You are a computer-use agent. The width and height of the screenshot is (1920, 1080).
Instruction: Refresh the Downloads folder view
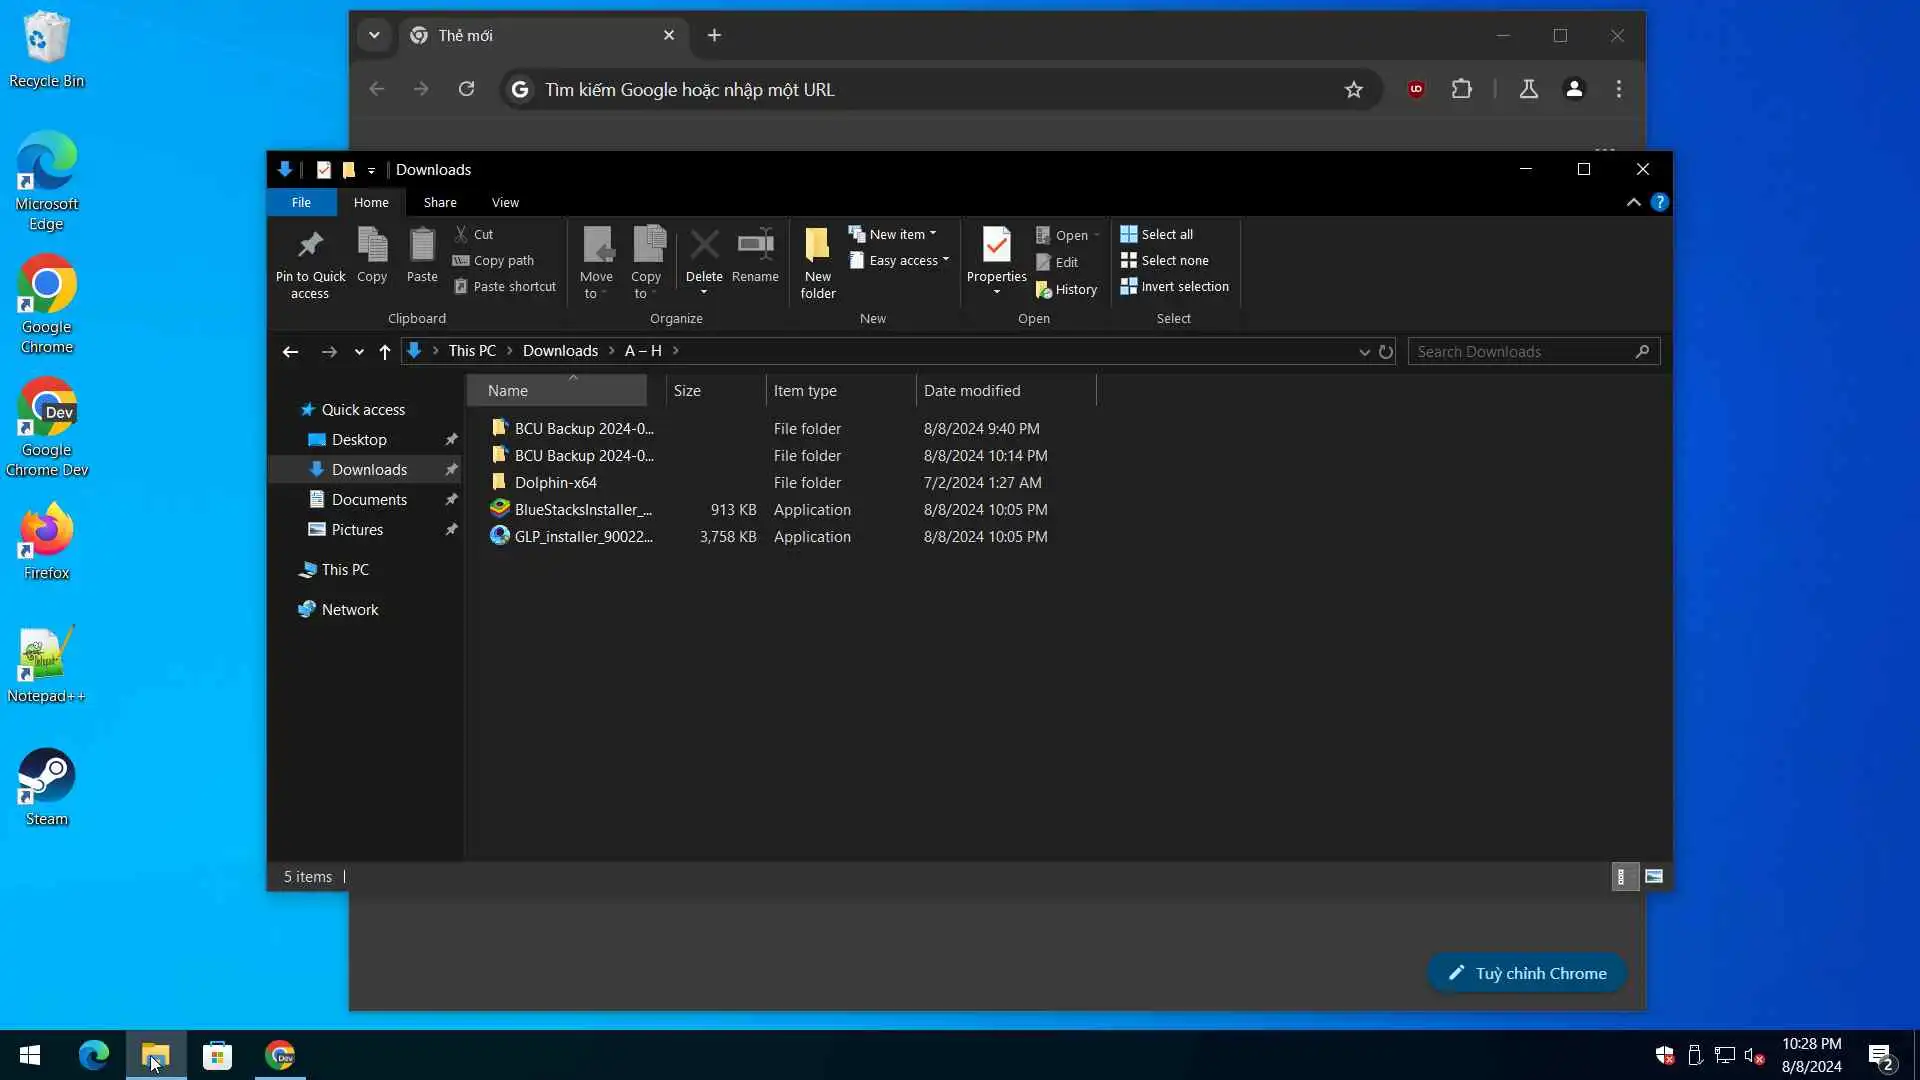[x=1386, y=352]
